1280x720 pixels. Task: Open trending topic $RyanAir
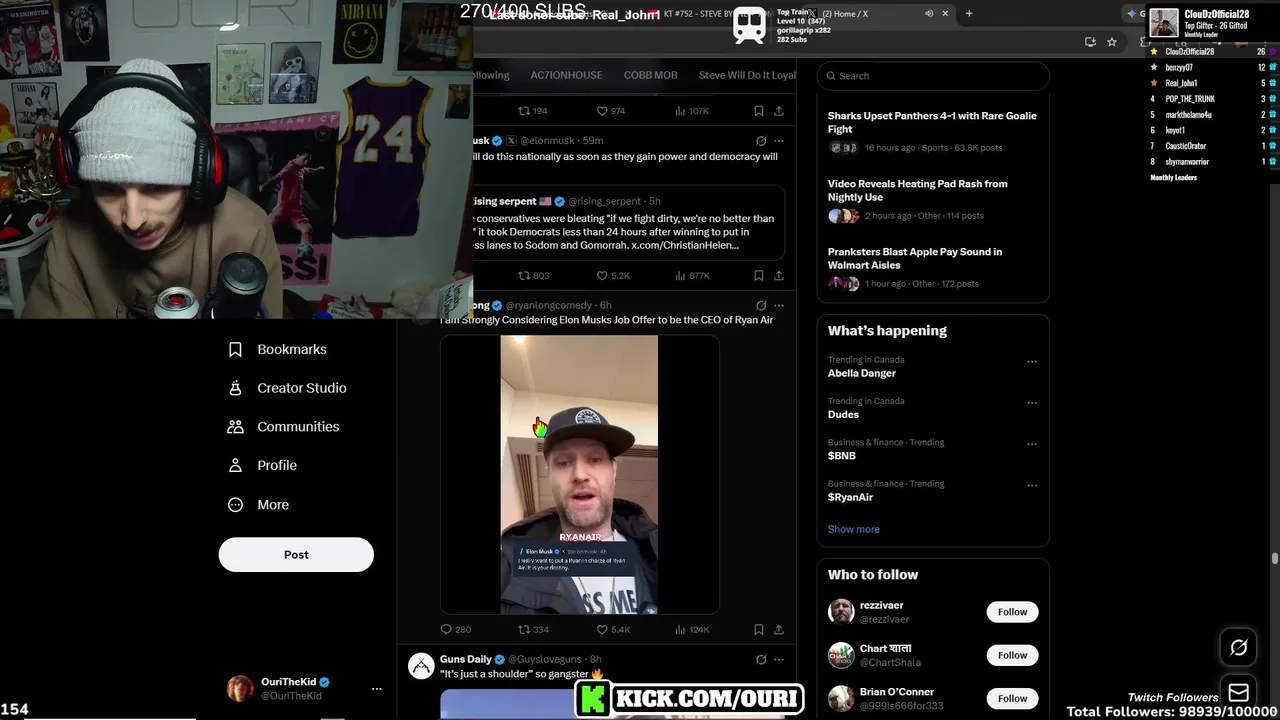(x=850, y=497)
